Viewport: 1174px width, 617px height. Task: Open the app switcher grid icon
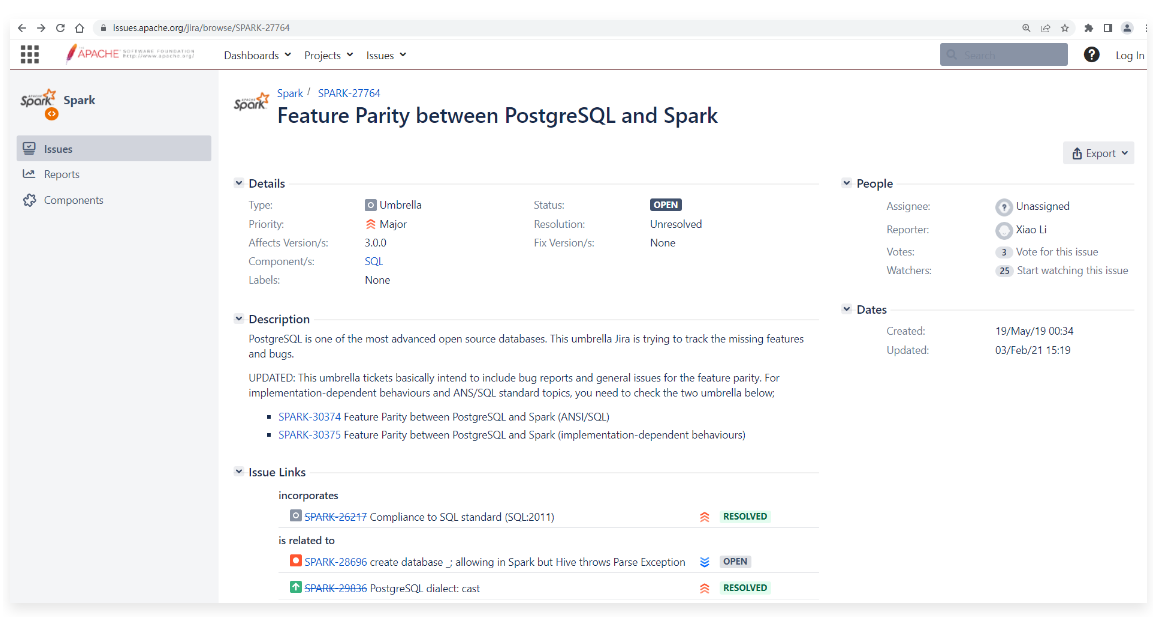pos(30,54)
